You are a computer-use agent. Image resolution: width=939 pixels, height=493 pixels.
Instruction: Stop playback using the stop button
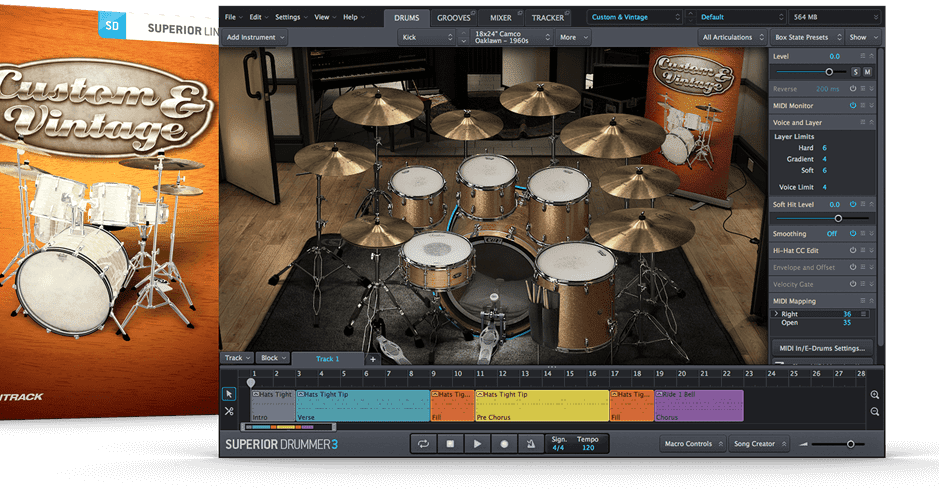pyautogui.click(x=450, y=444)
